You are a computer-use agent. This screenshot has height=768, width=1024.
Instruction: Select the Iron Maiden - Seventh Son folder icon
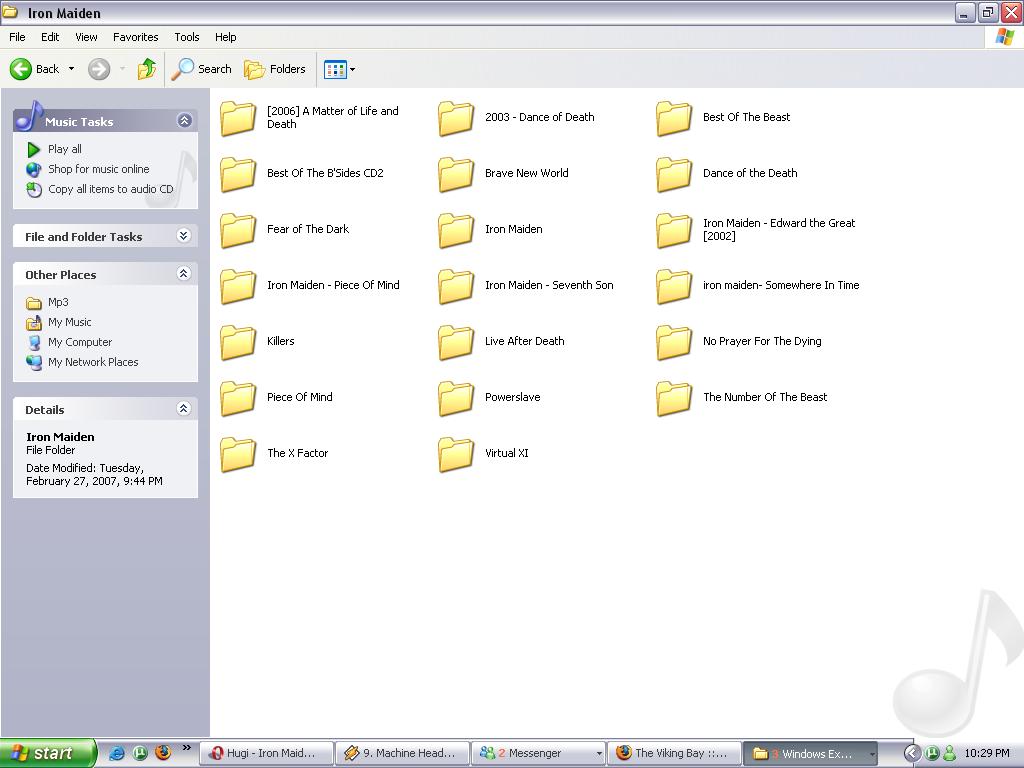click(x=456, y=286)
